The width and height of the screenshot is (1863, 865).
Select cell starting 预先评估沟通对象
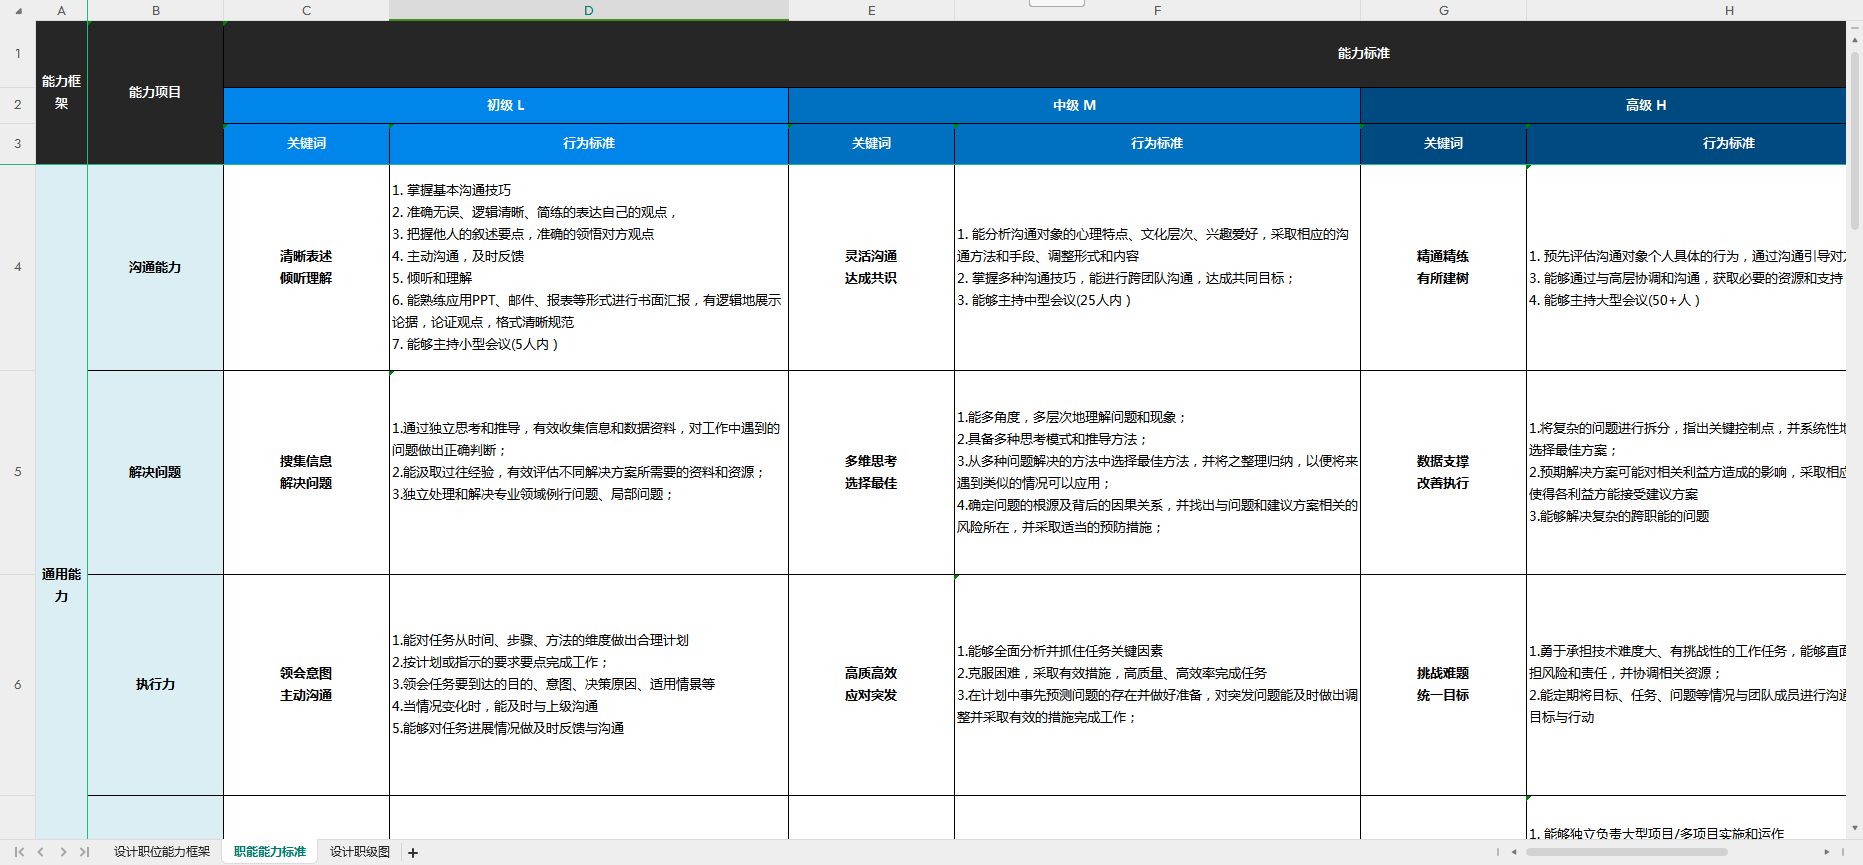click(x=1686, y=267)
